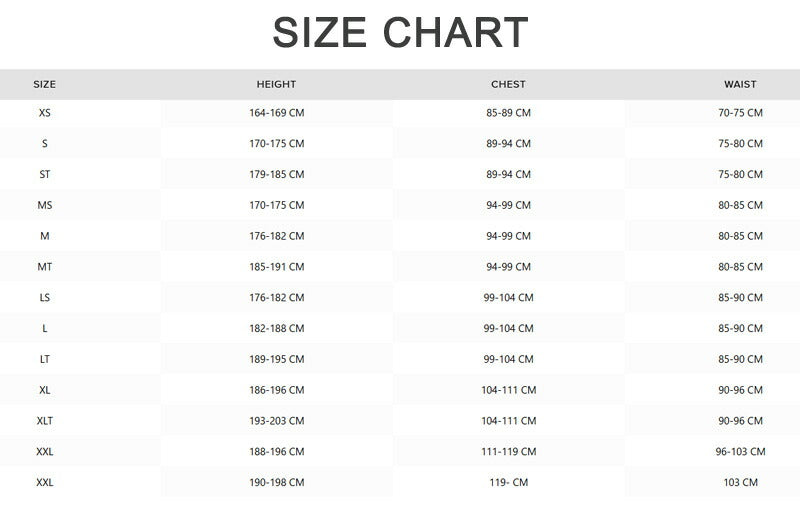Select the XLT size label
This screenshot has width=800, height=530.
(45, 421)
